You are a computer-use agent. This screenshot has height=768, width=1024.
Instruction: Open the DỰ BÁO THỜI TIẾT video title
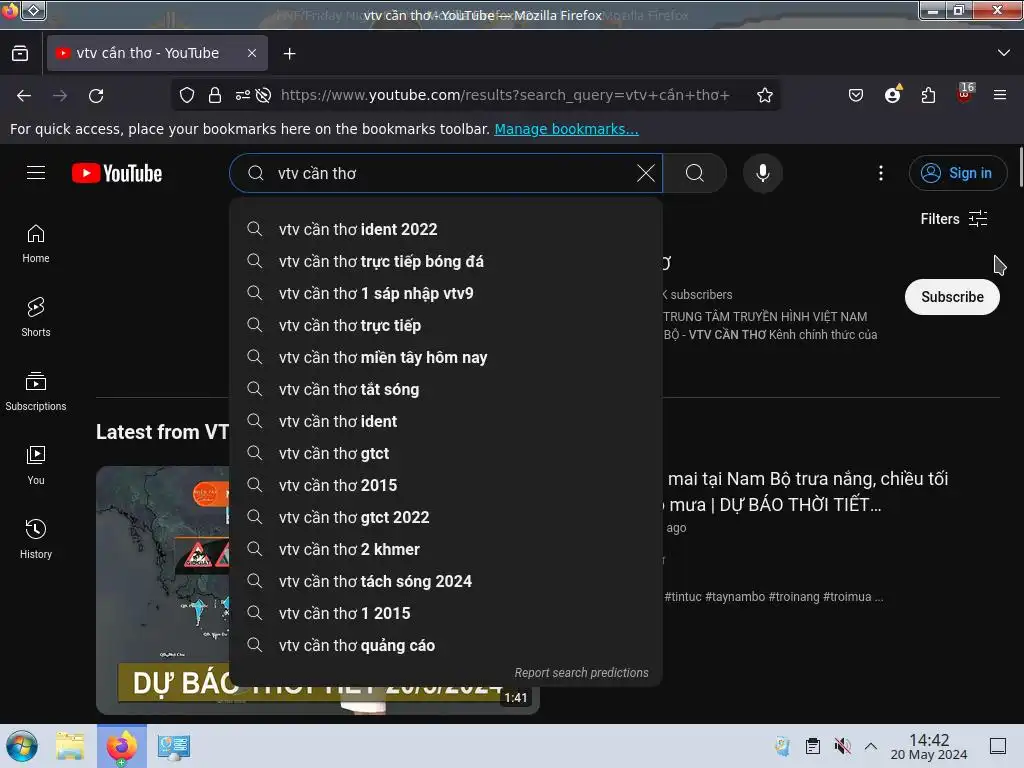[805, 491]
